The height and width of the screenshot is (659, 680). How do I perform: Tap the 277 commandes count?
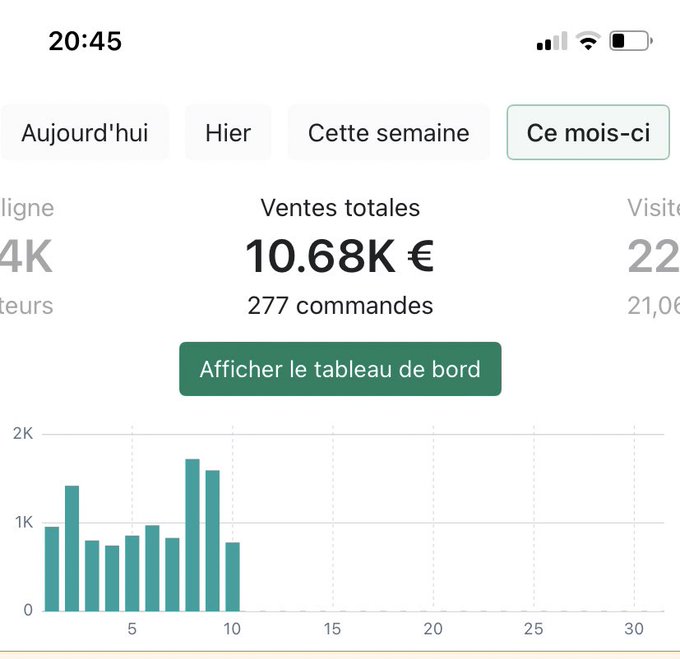click(340, 306)
